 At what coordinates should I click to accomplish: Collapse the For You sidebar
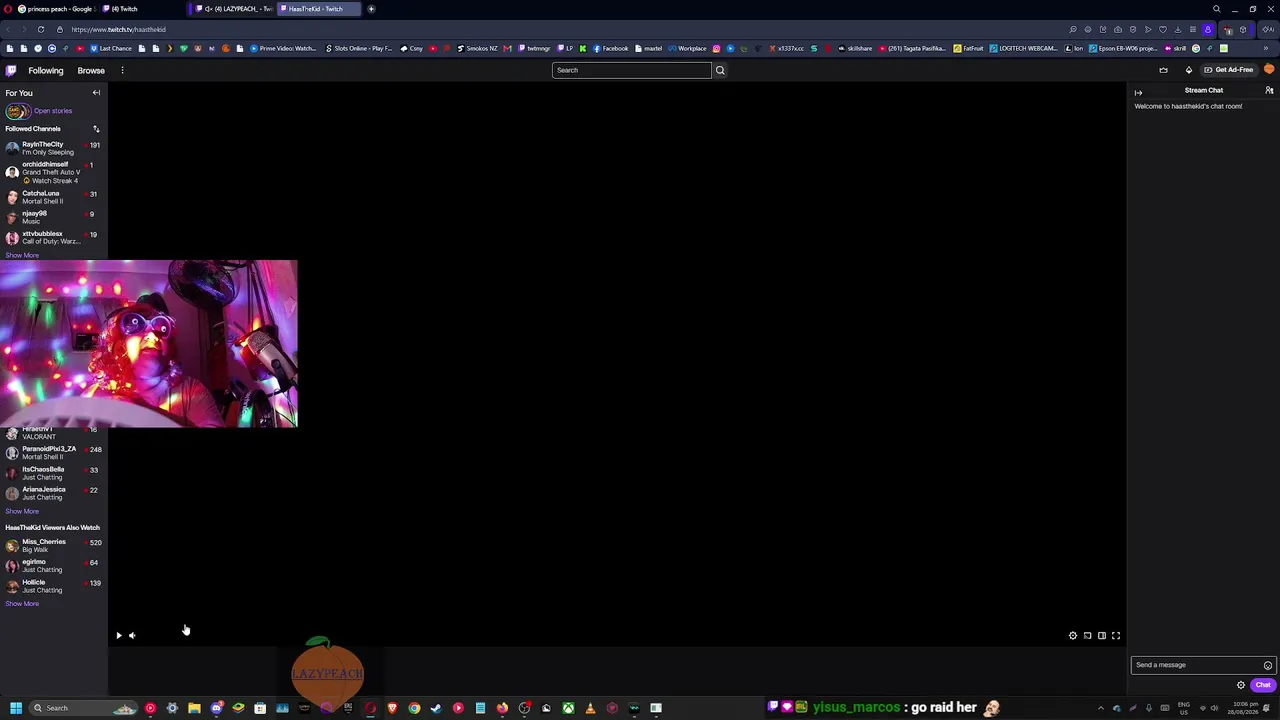click(96, 93)
